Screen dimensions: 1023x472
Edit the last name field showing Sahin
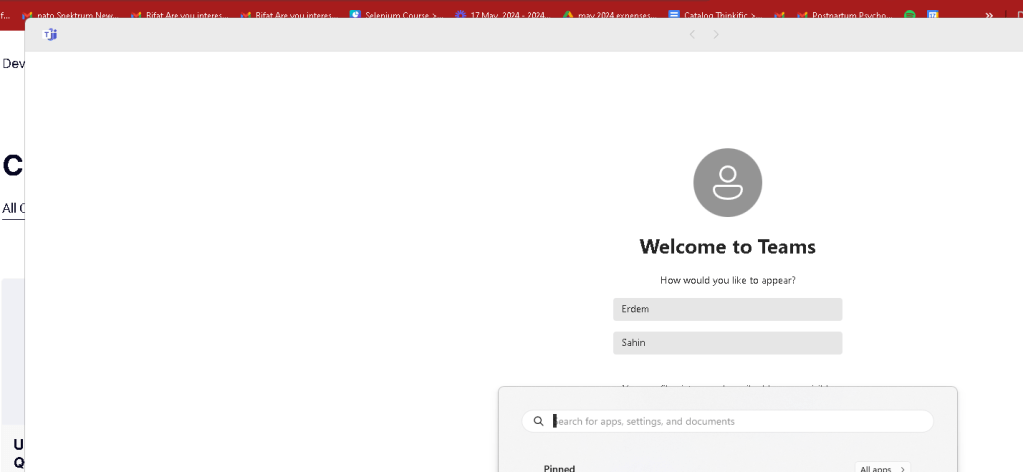tap(727, 343)
